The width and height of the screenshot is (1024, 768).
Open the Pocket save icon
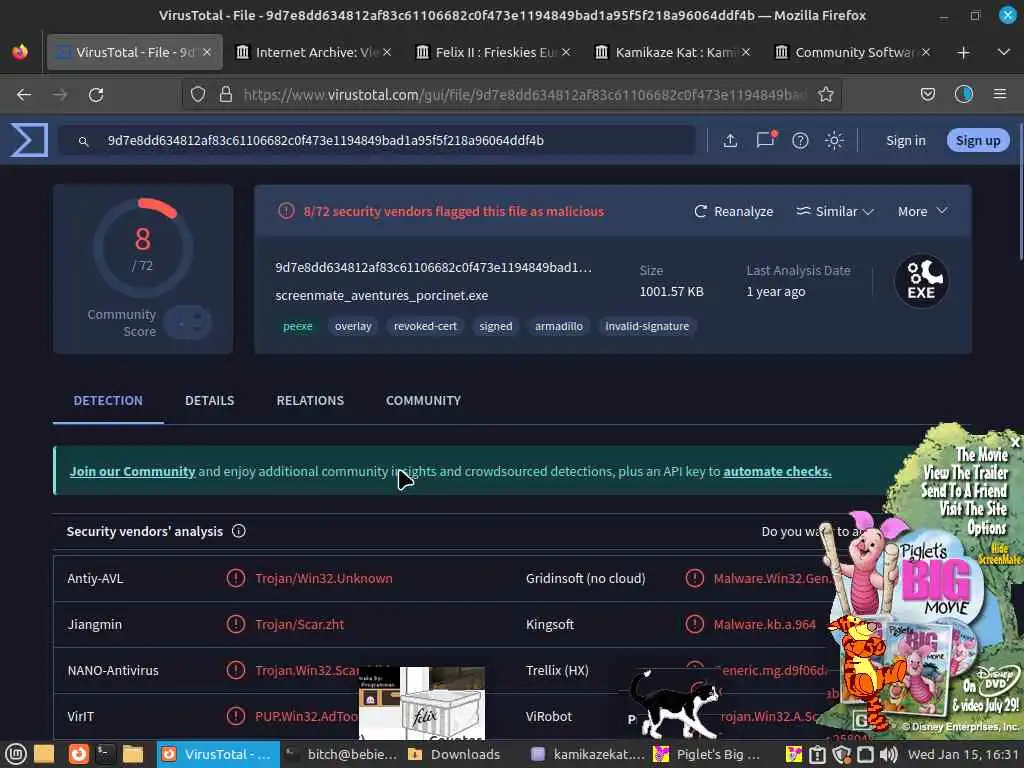pos(928,95)
